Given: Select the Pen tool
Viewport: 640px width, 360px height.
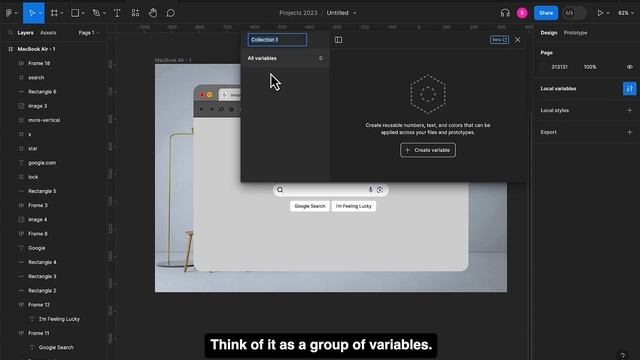Looking at the screenshot, I should pyautogui.click(x=96, y=13).
